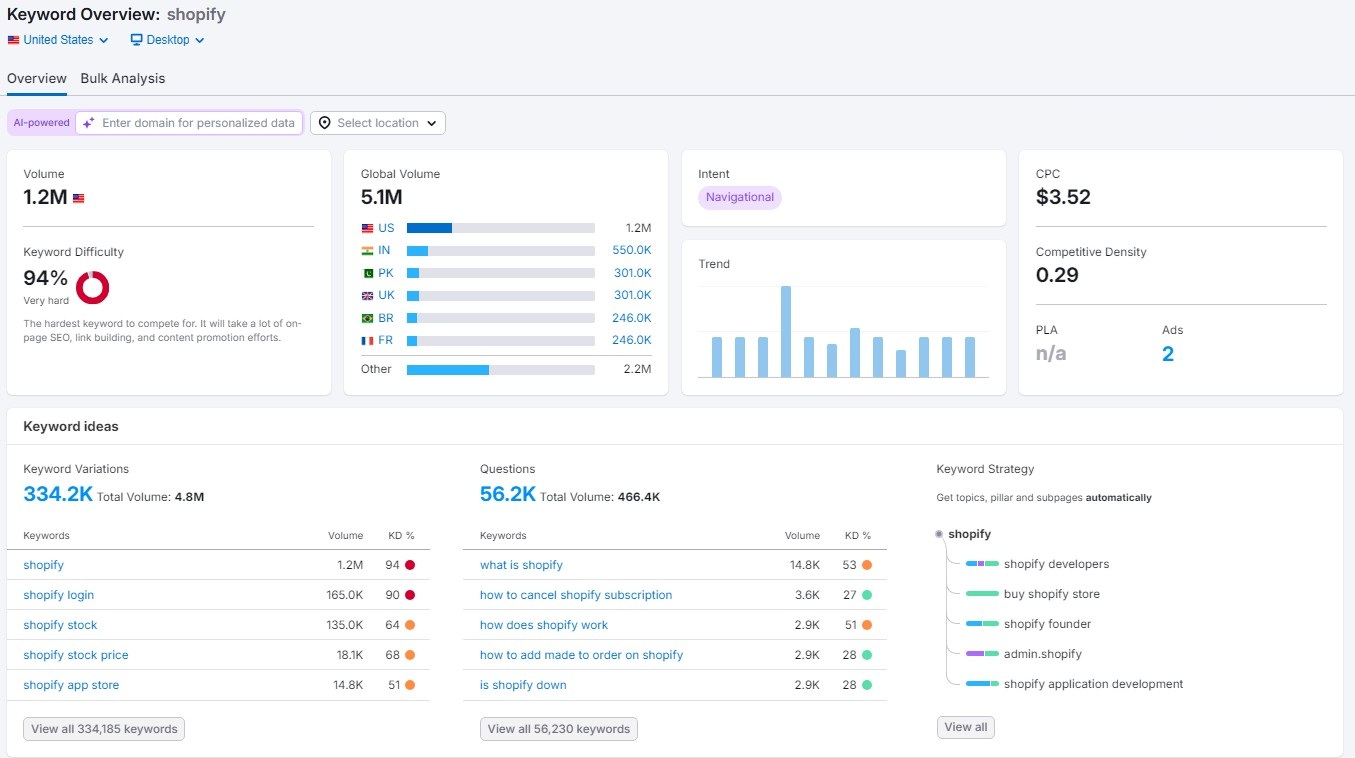Click the US flag in Global Volume
Screen dimensions: 1355x758
coord(367,228)
